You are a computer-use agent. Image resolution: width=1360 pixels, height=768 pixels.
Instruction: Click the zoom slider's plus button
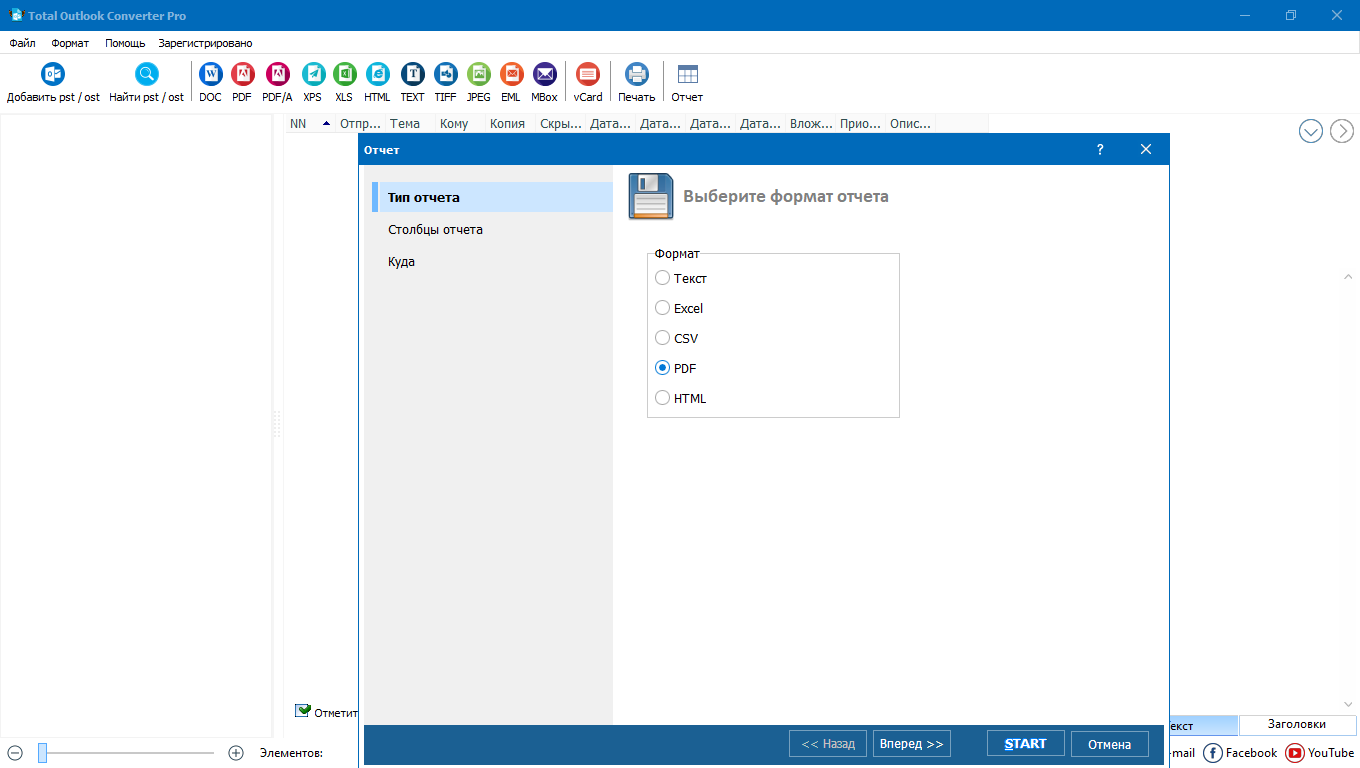point(236,753)
